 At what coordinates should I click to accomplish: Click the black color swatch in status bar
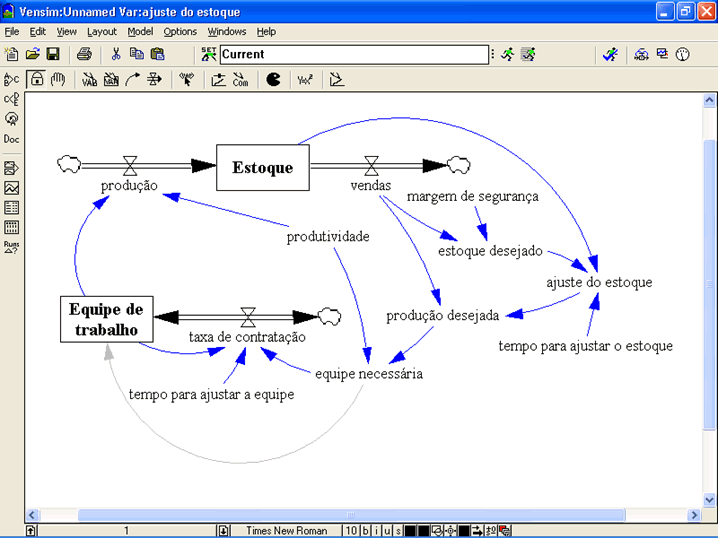410,530
